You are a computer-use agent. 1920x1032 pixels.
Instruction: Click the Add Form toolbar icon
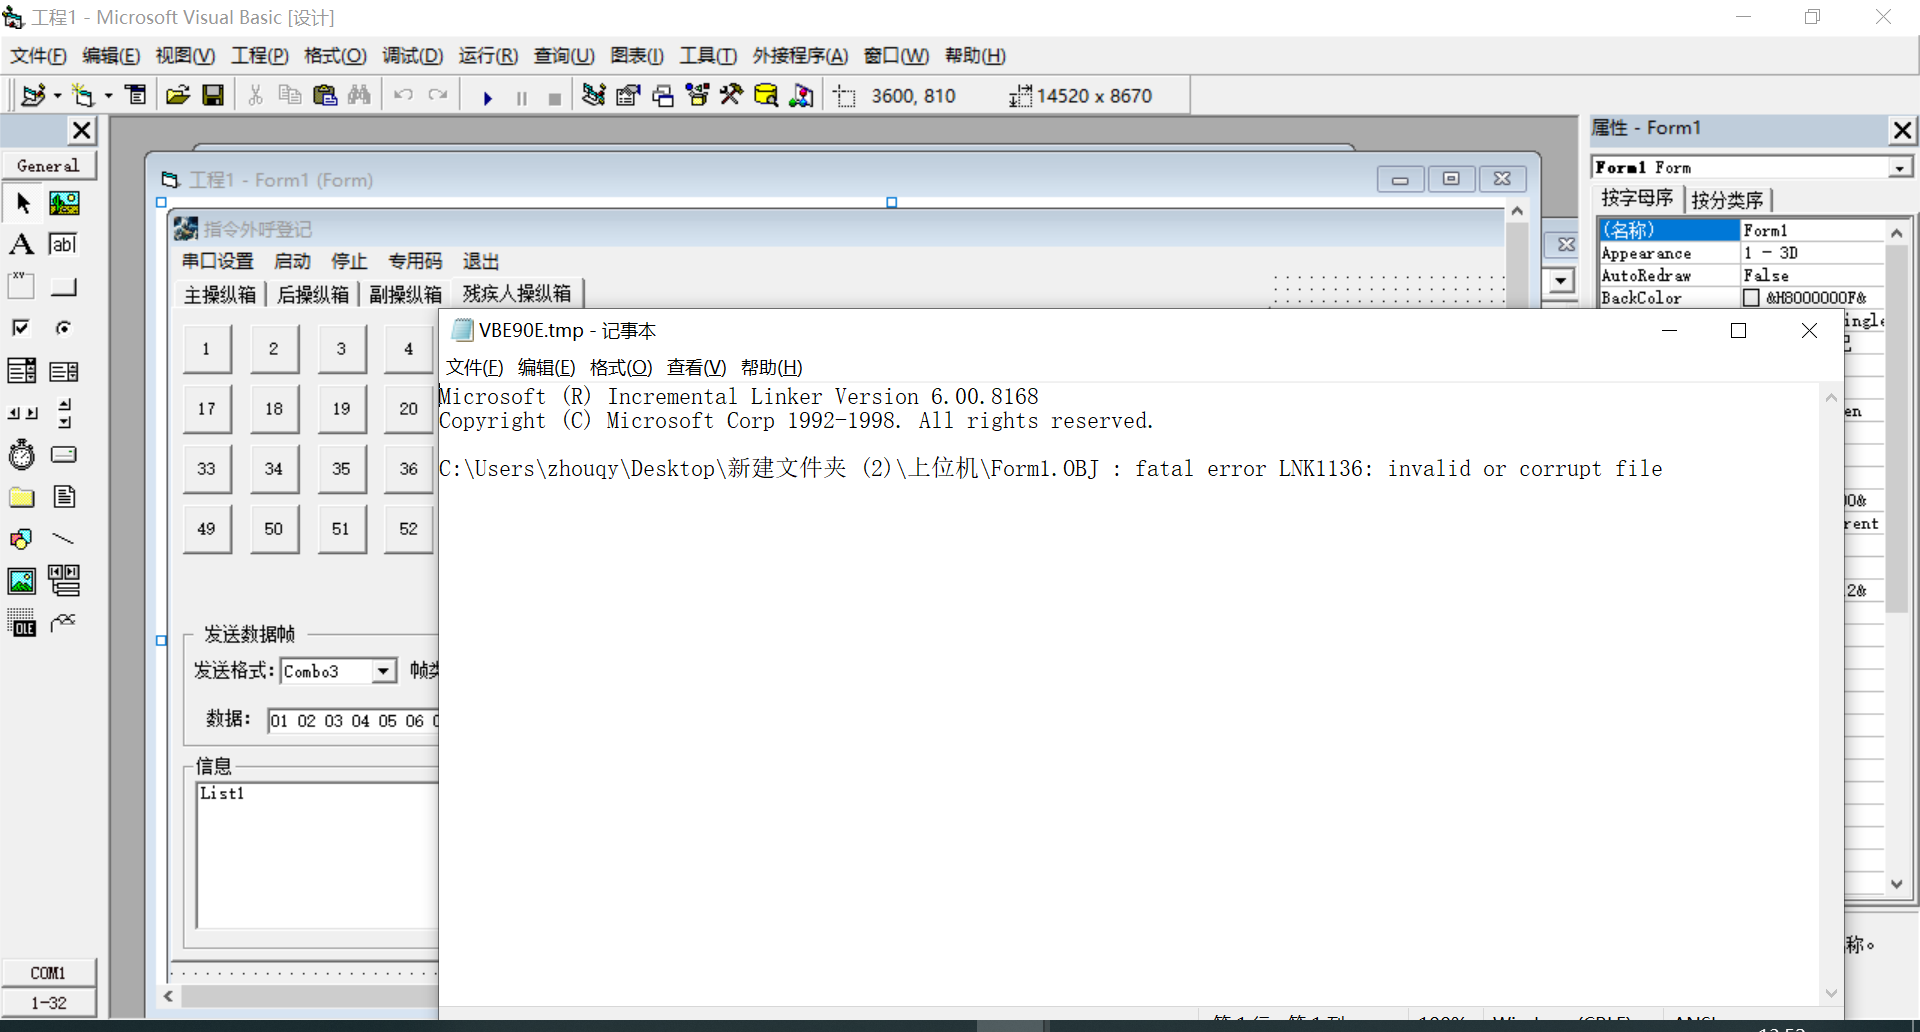pos(83,95)
